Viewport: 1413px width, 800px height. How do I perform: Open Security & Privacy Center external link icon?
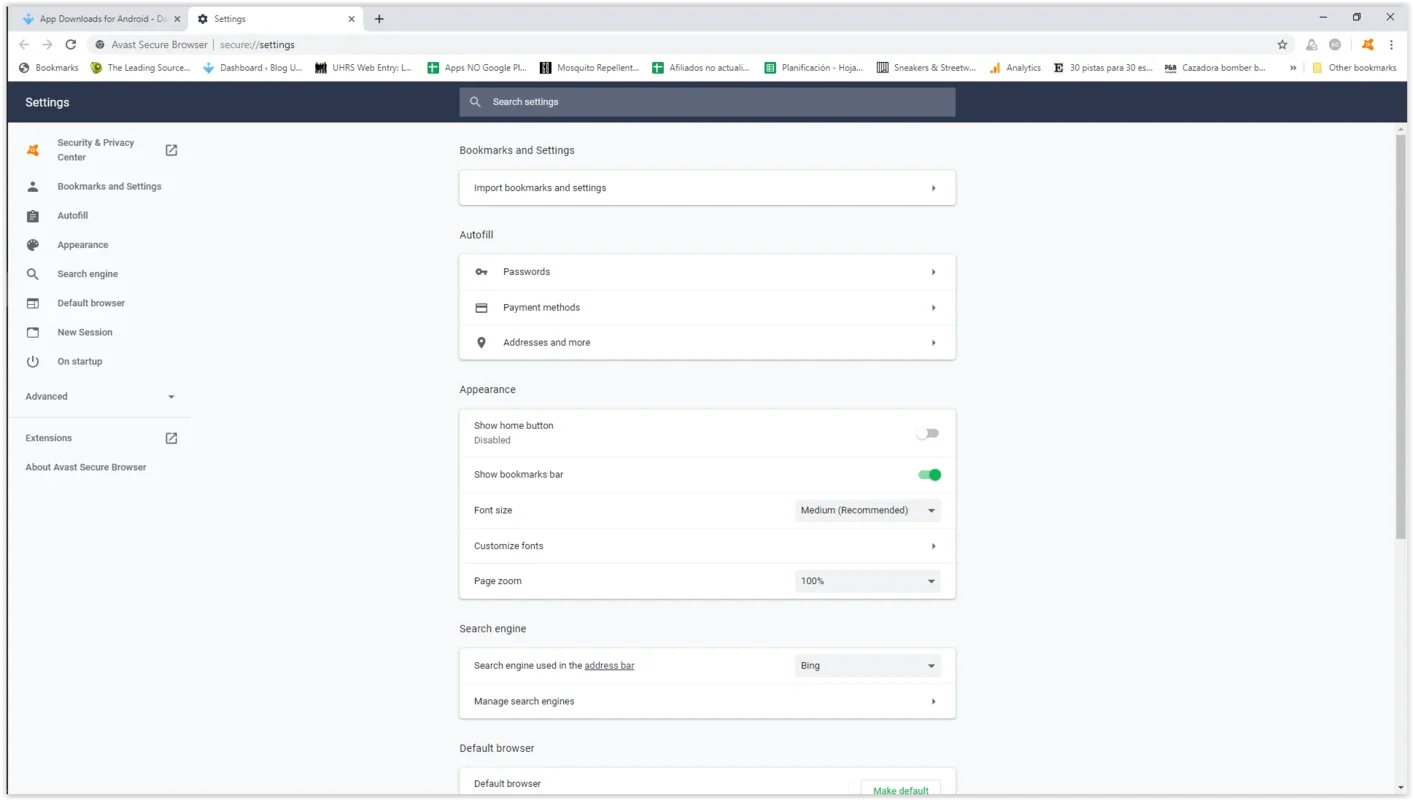point(171,150)
